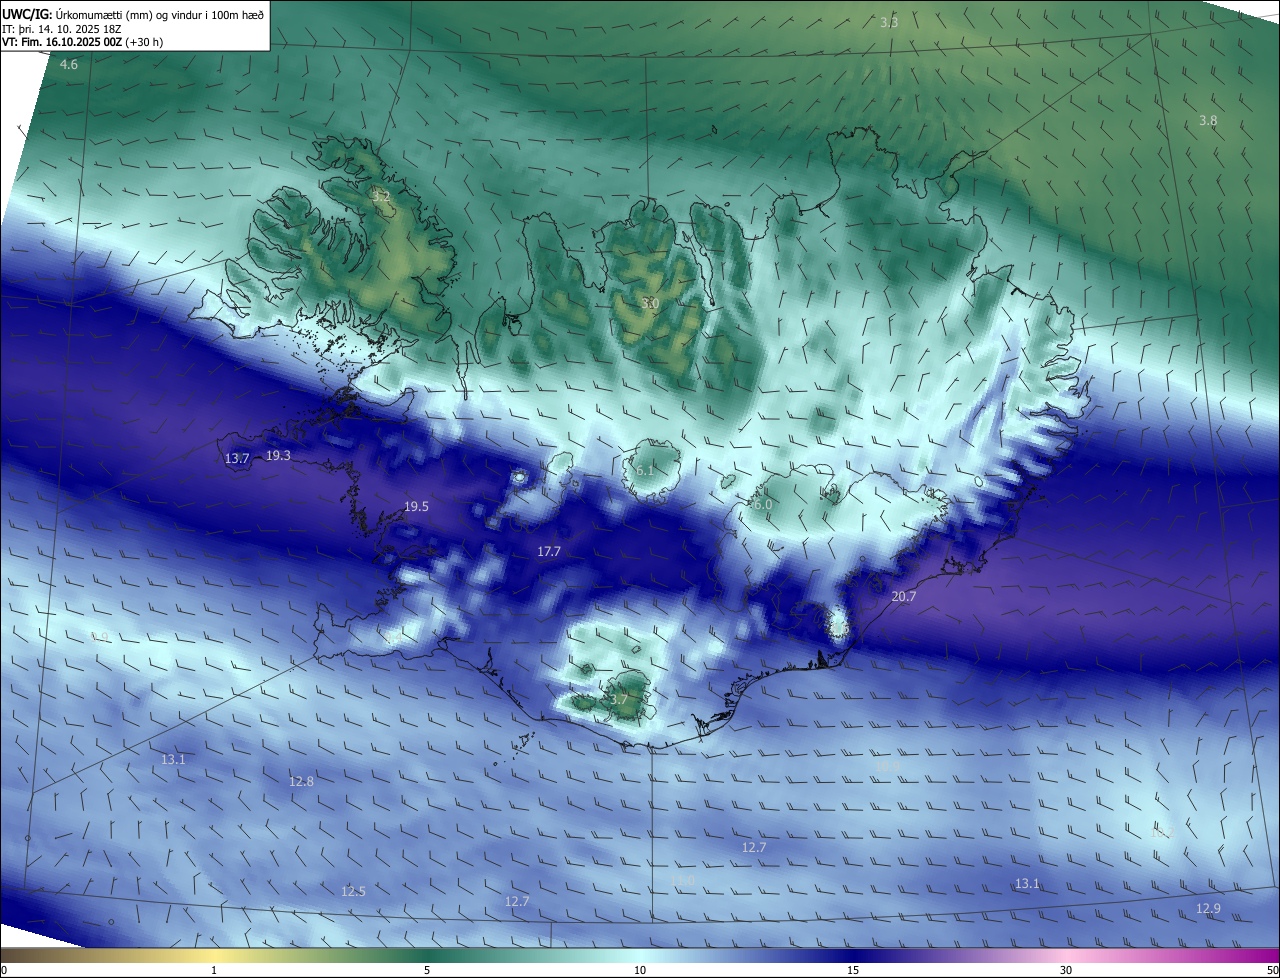Click the 12.9 value on the map
Image resolution: width=1280 pixels, height=978 pixels.
click(x=1208, y=908)
